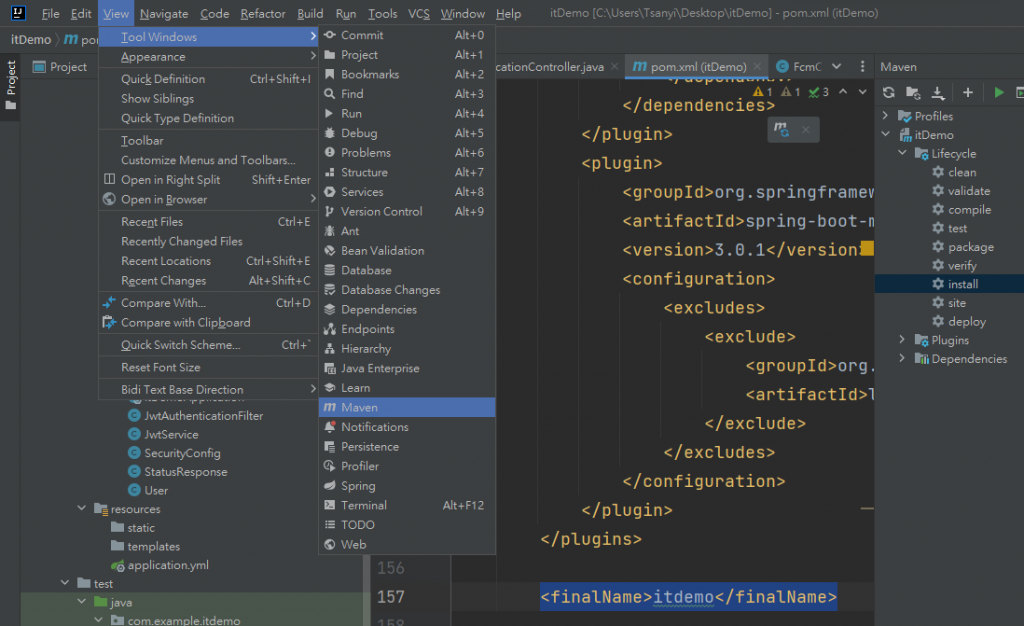
Task: Click the editor tab options kebab icon
Action: coord(862,66)
